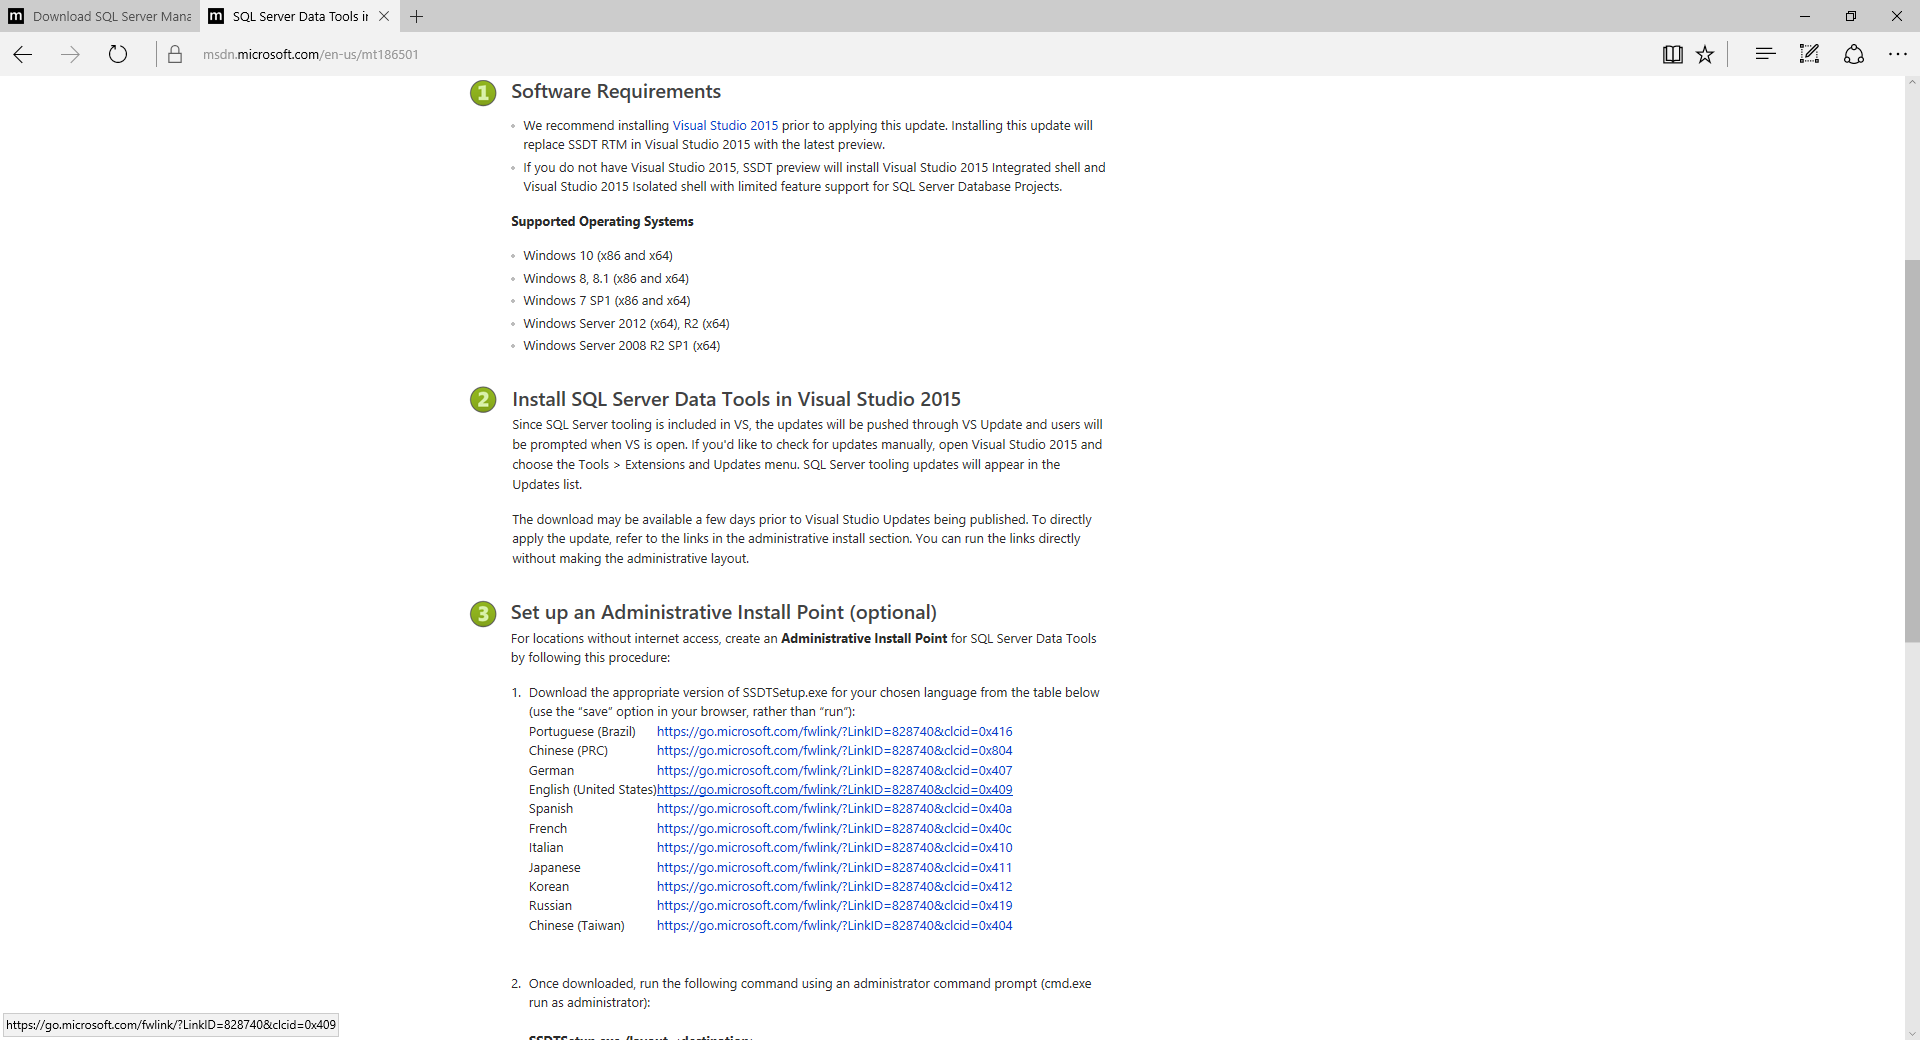Image resolution: width=1920 pixels, height=1040 pixels.
Task: Open Korean download link 0x412
Action: (834, 887)
